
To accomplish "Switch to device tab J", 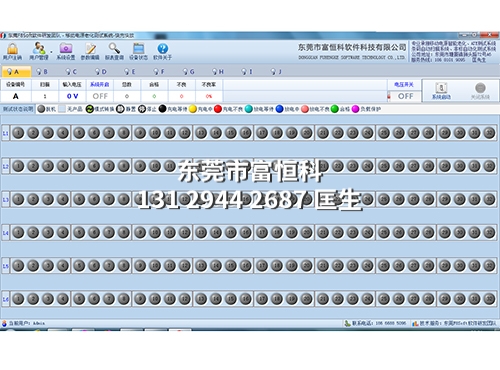I will tap(276, 72).
